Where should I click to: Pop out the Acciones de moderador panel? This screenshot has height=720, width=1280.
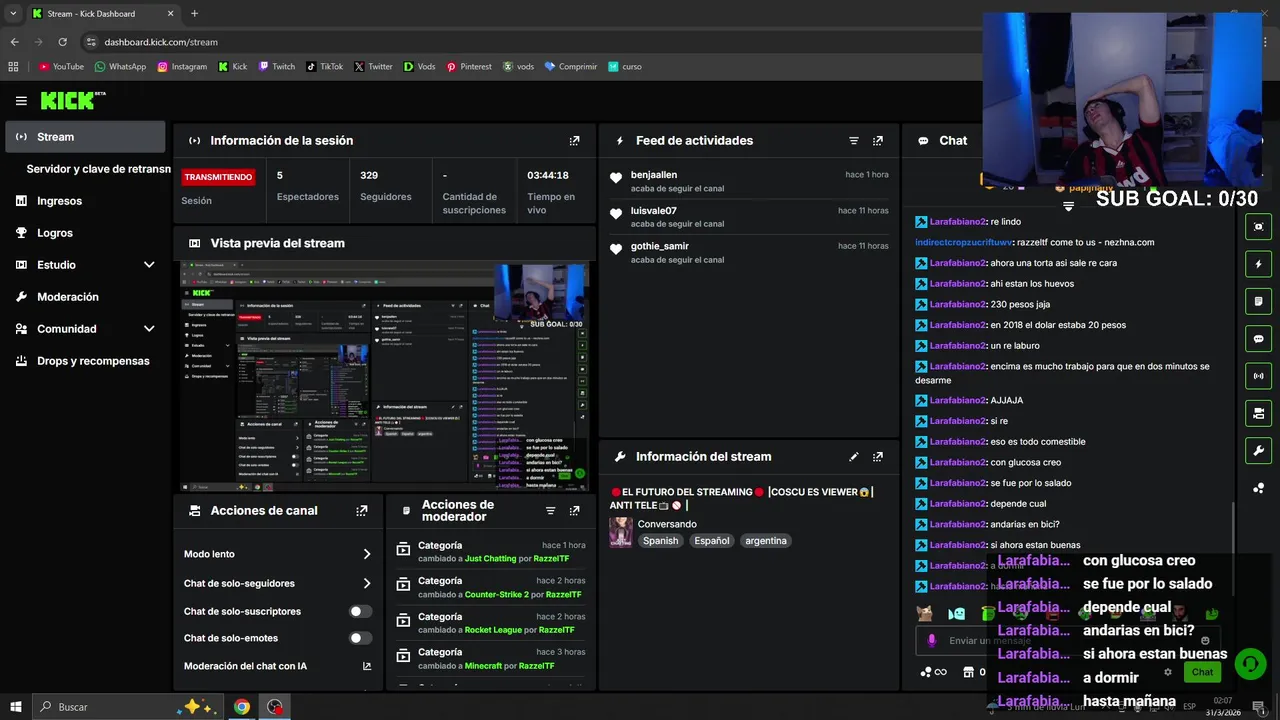574,511
